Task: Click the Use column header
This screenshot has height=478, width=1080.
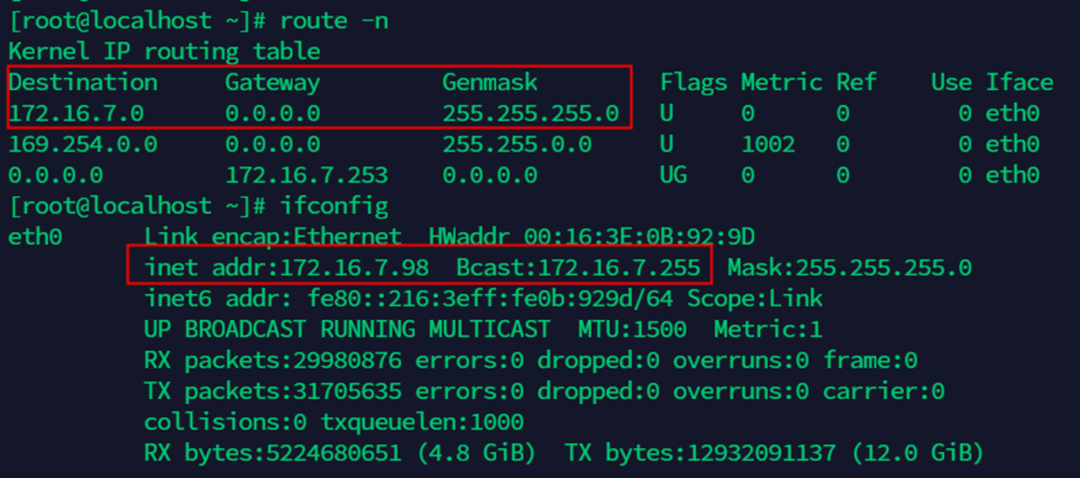Action: pyautogui.click(x=951, y=83)
